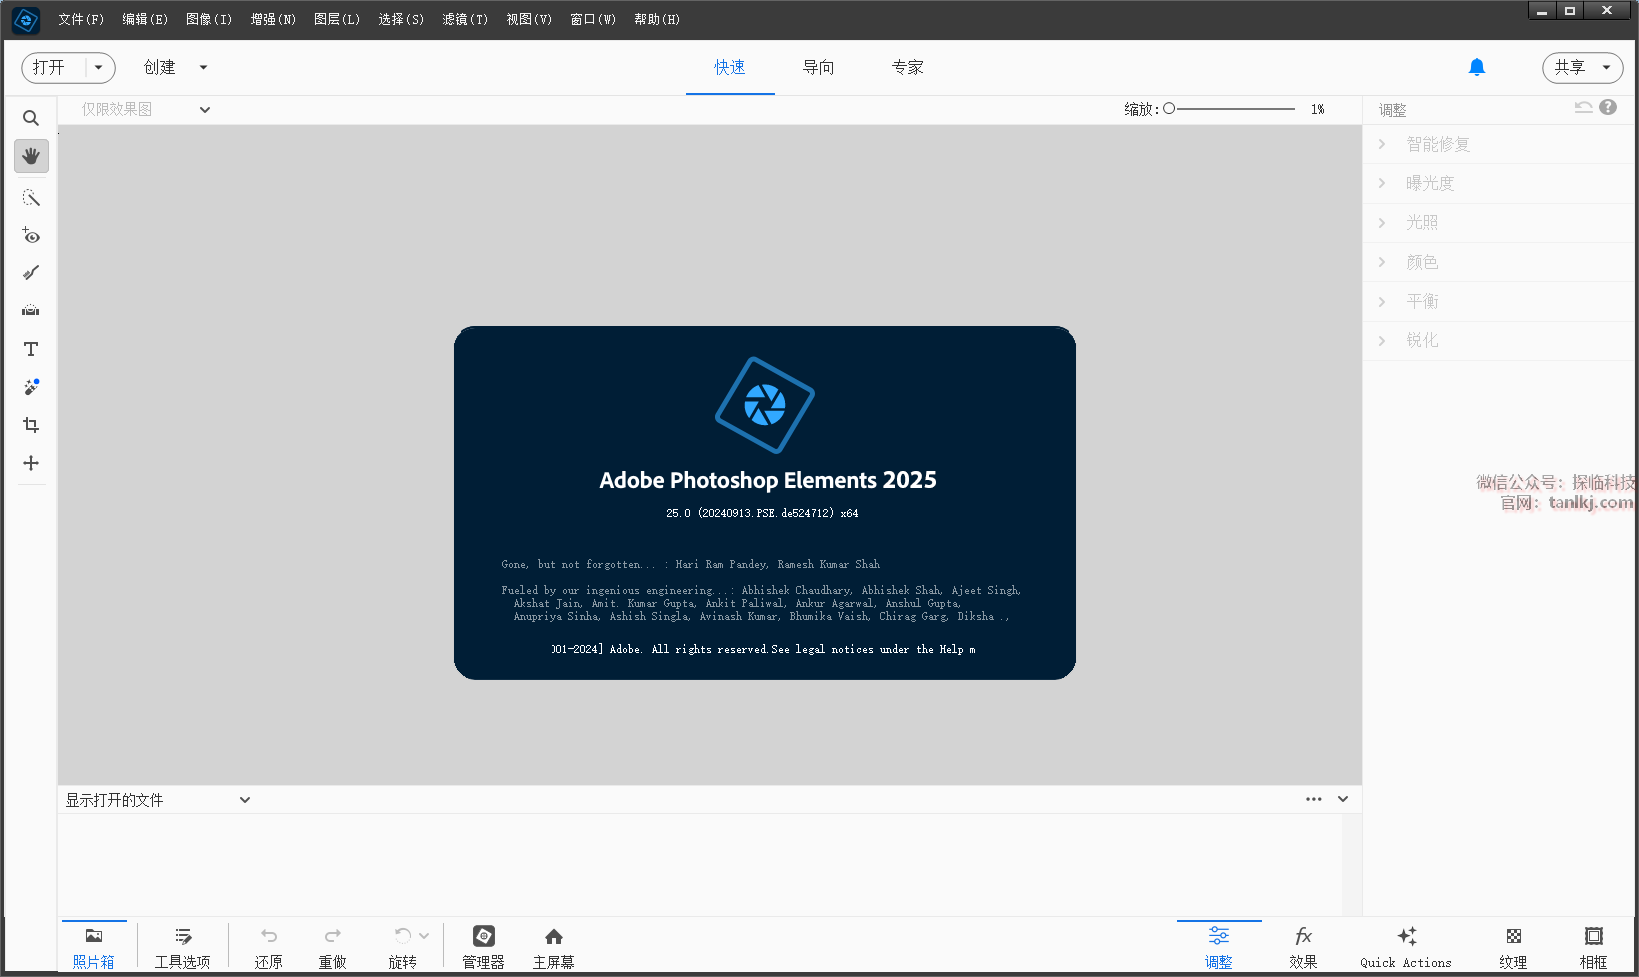Switch to the Expert (专家) tab
Viewport: 1639px width, 977px height.
pyautogui.click(x=907, y=67)
